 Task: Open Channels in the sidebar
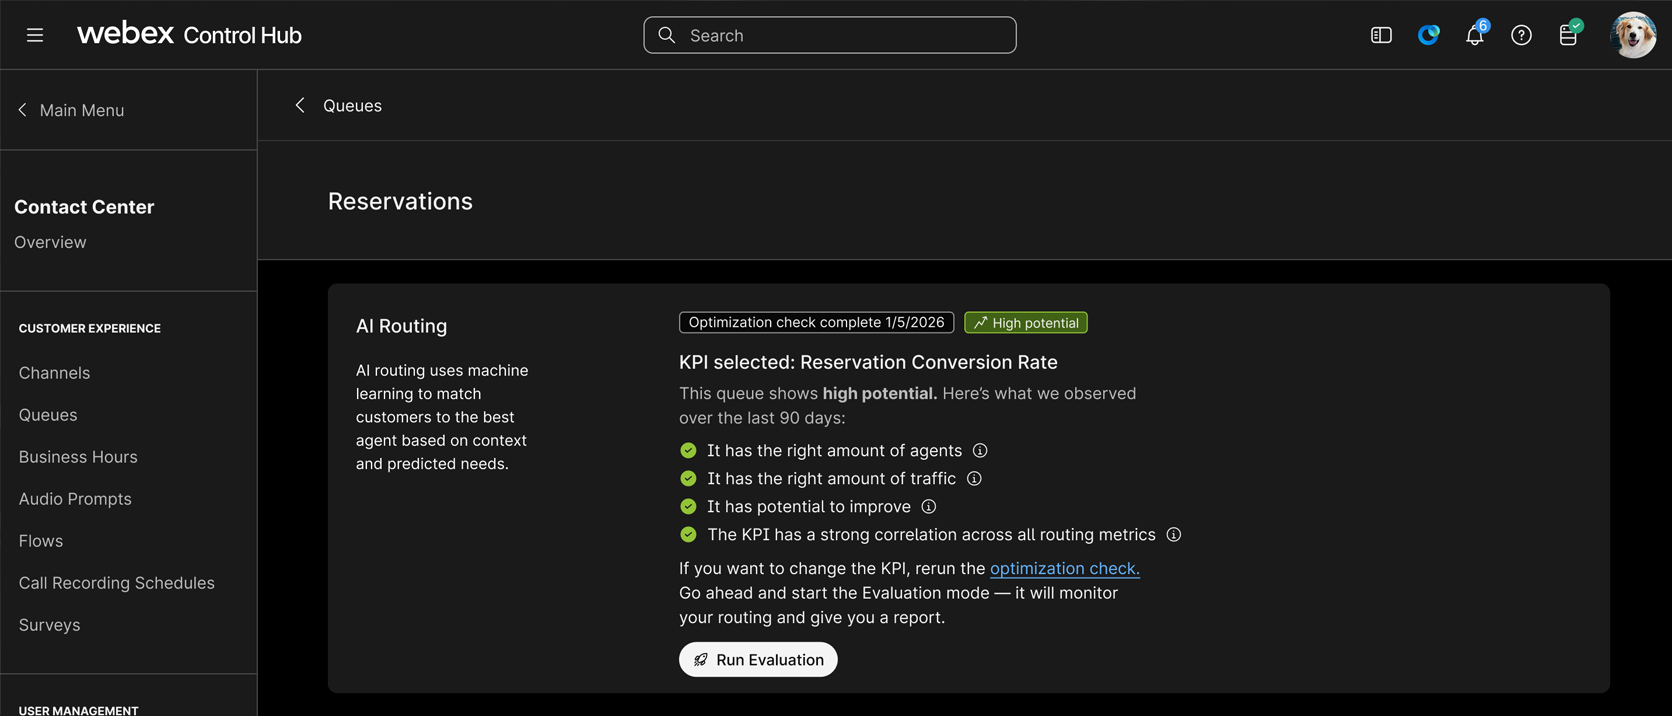(54, 373)
